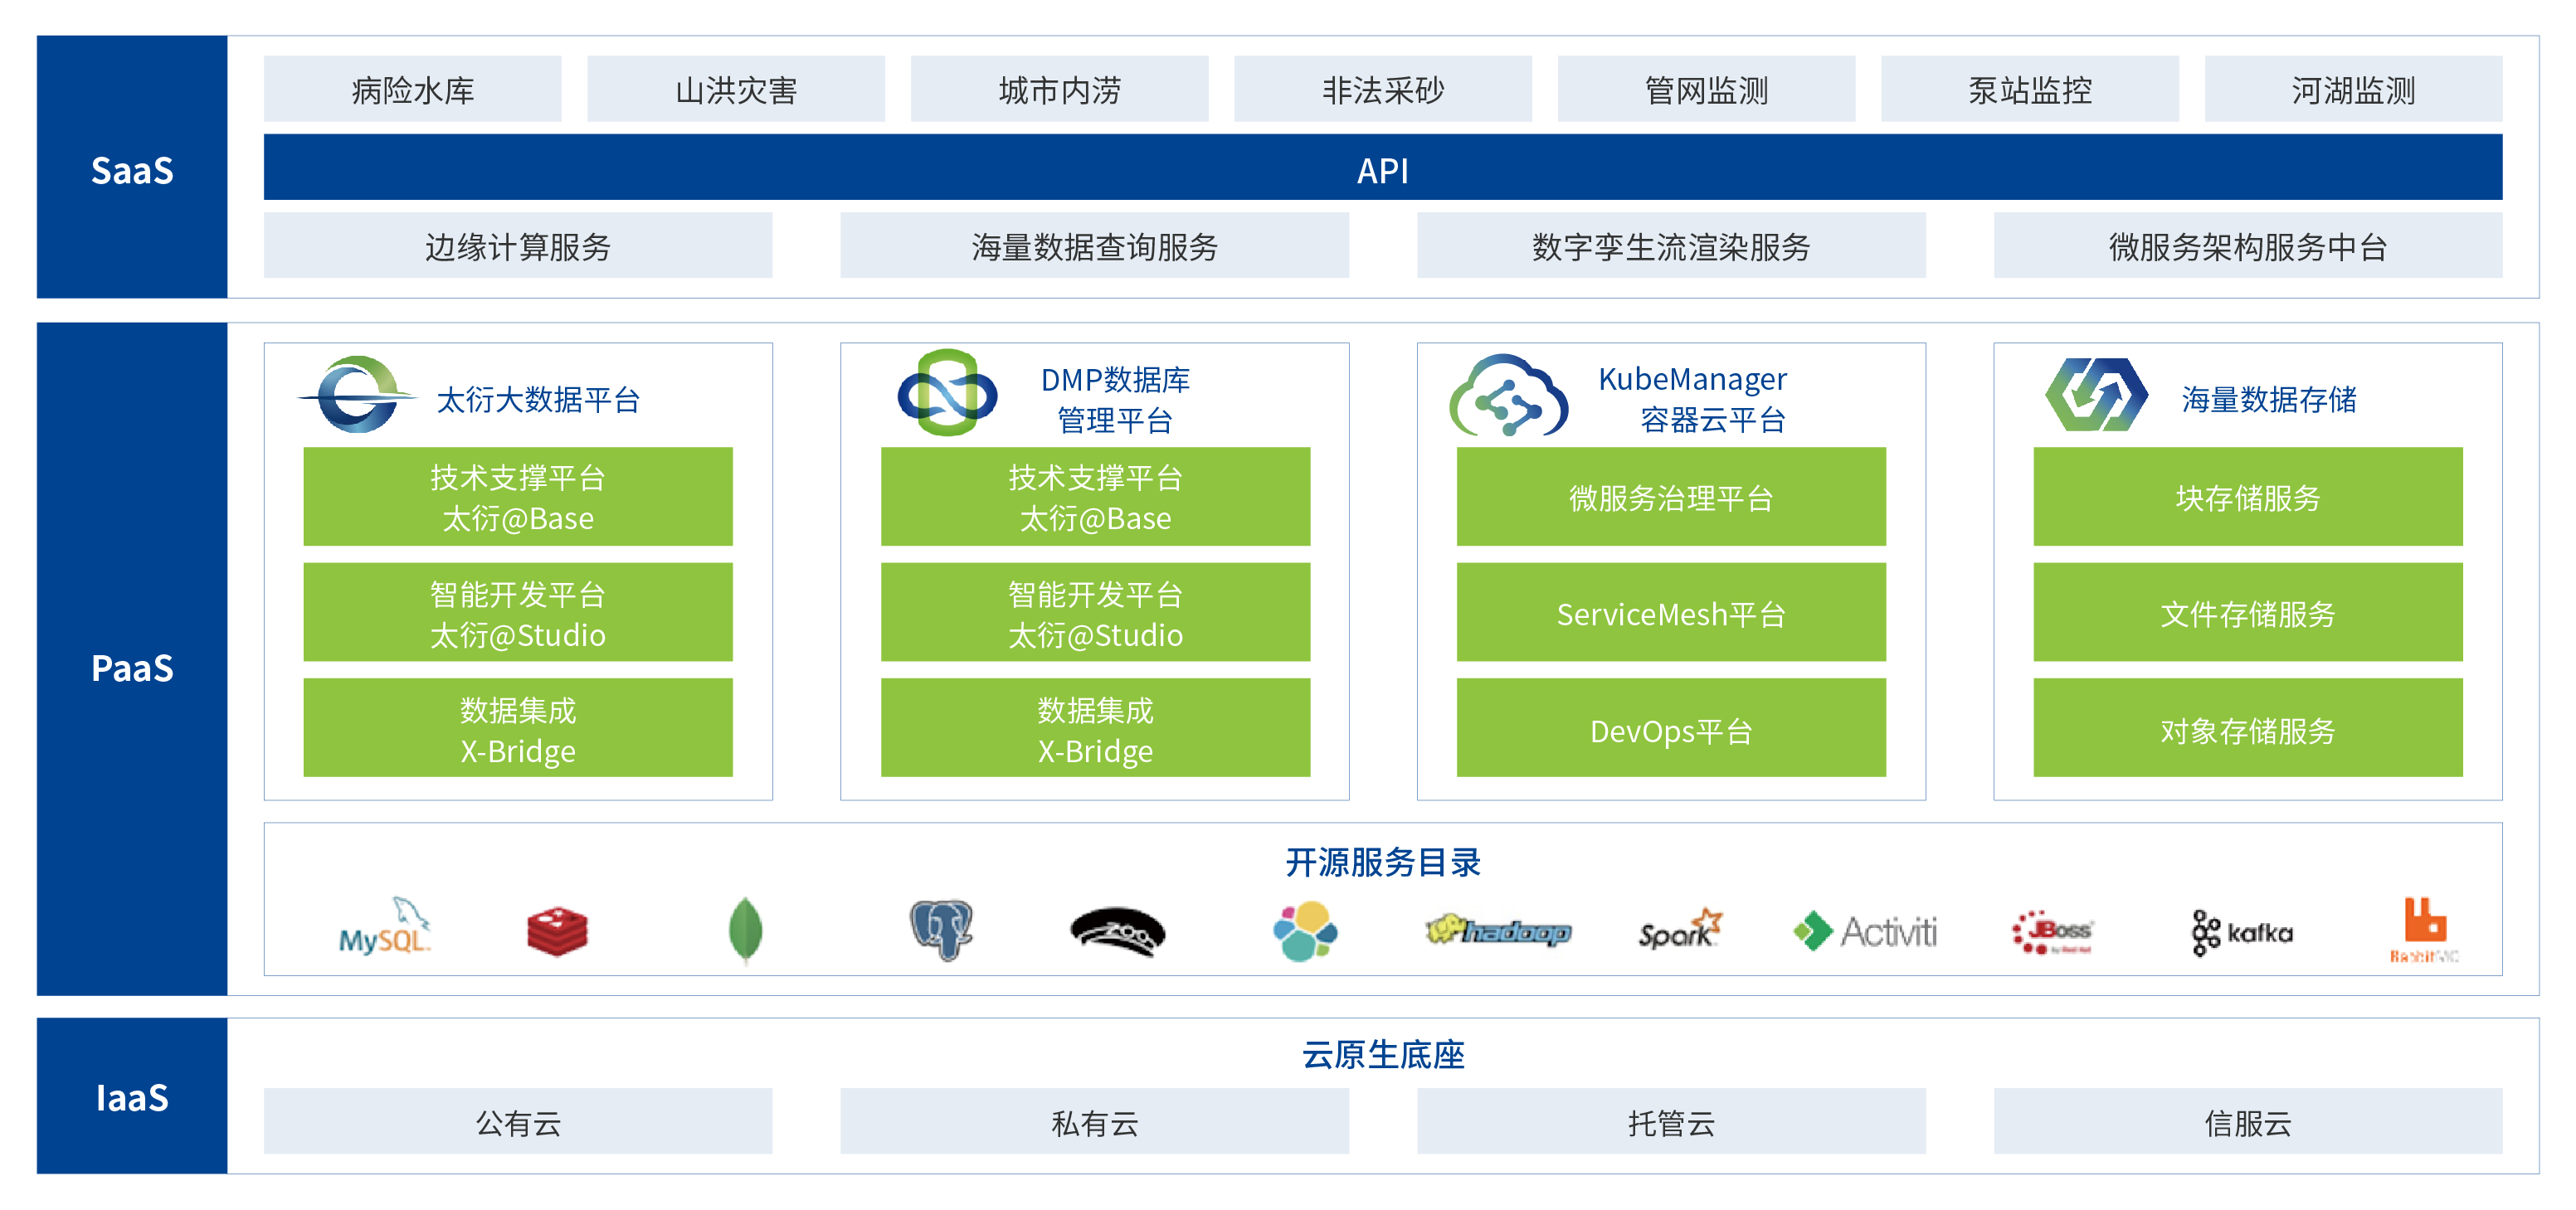This screenshot has height=1210, width=2576.
Task: Open ServiceMesh平台 block
Action: (x=1671, y=612)
